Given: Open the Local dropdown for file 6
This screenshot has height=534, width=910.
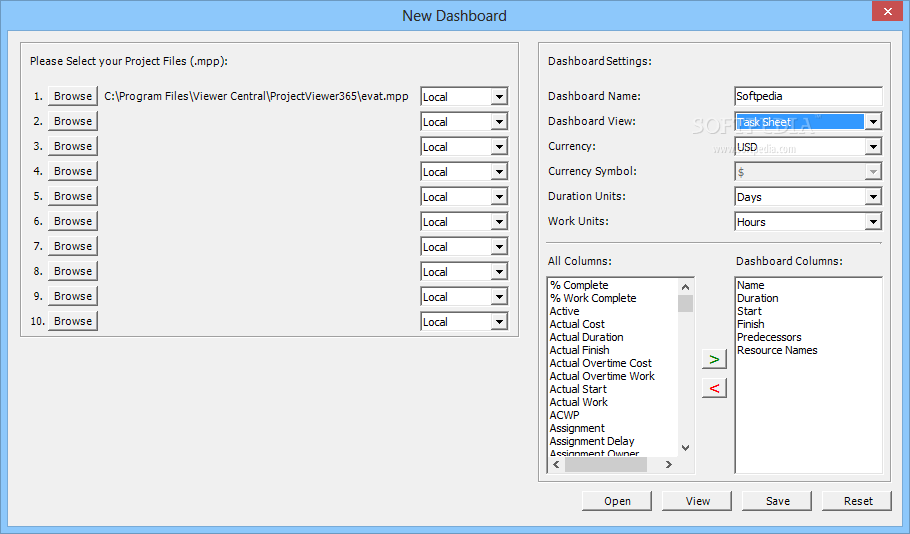Looking at the screenshot, I should pyautogui.click(x=499, y=221).
